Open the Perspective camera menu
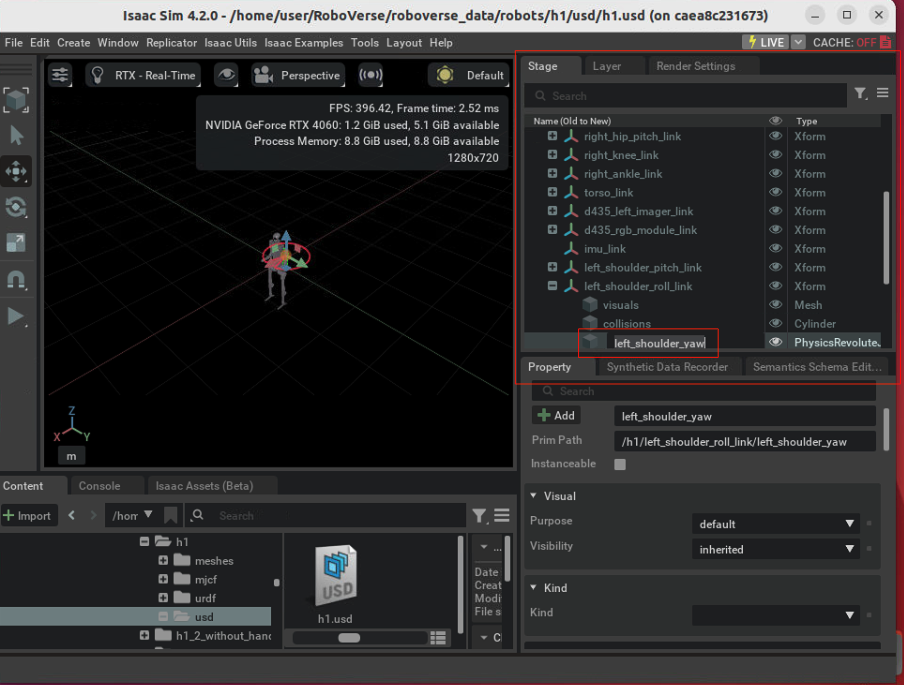The height and width of the screenshot is (685, 904). click(297, 75)
